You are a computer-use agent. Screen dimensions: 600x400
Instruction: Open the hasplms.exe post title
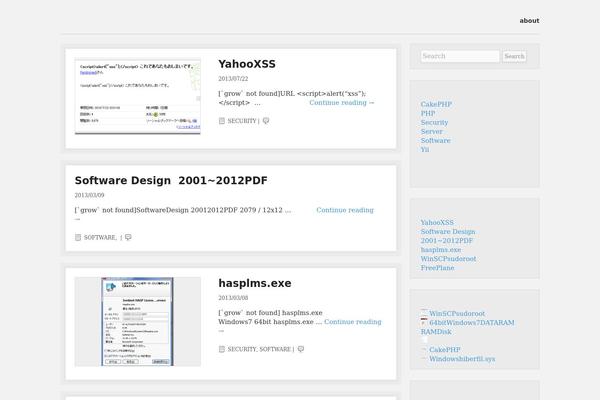(255, 283)
